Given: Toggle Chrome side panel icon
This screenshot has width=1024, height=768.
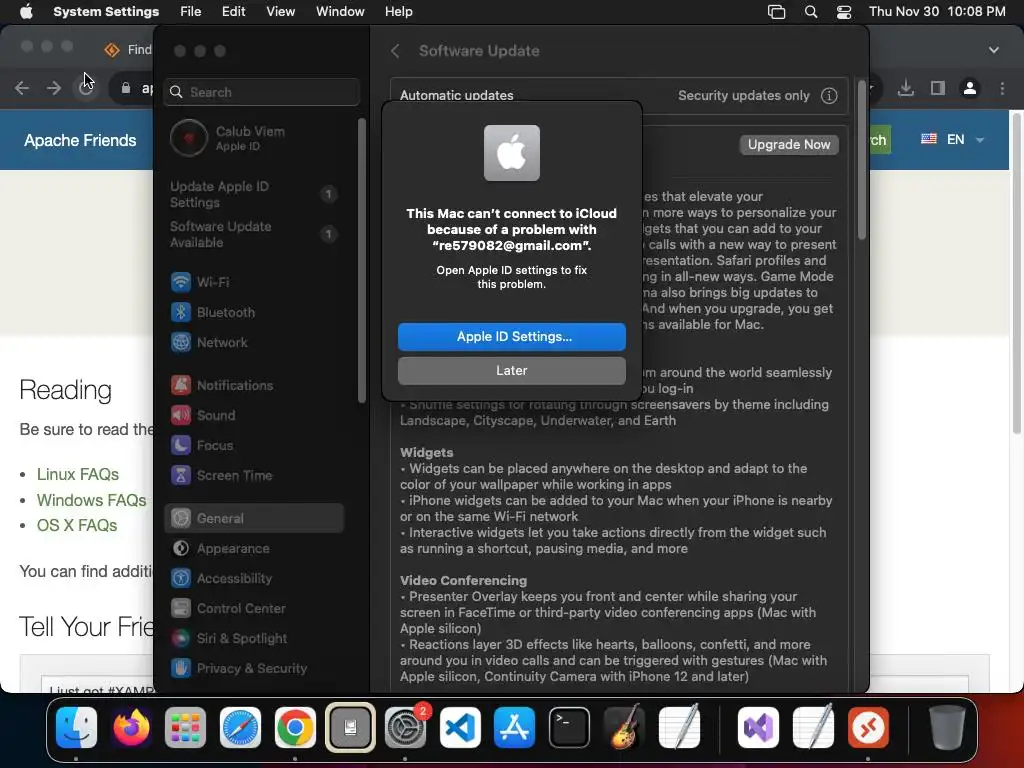Looking at the screenshot, I should pos(938,88).
